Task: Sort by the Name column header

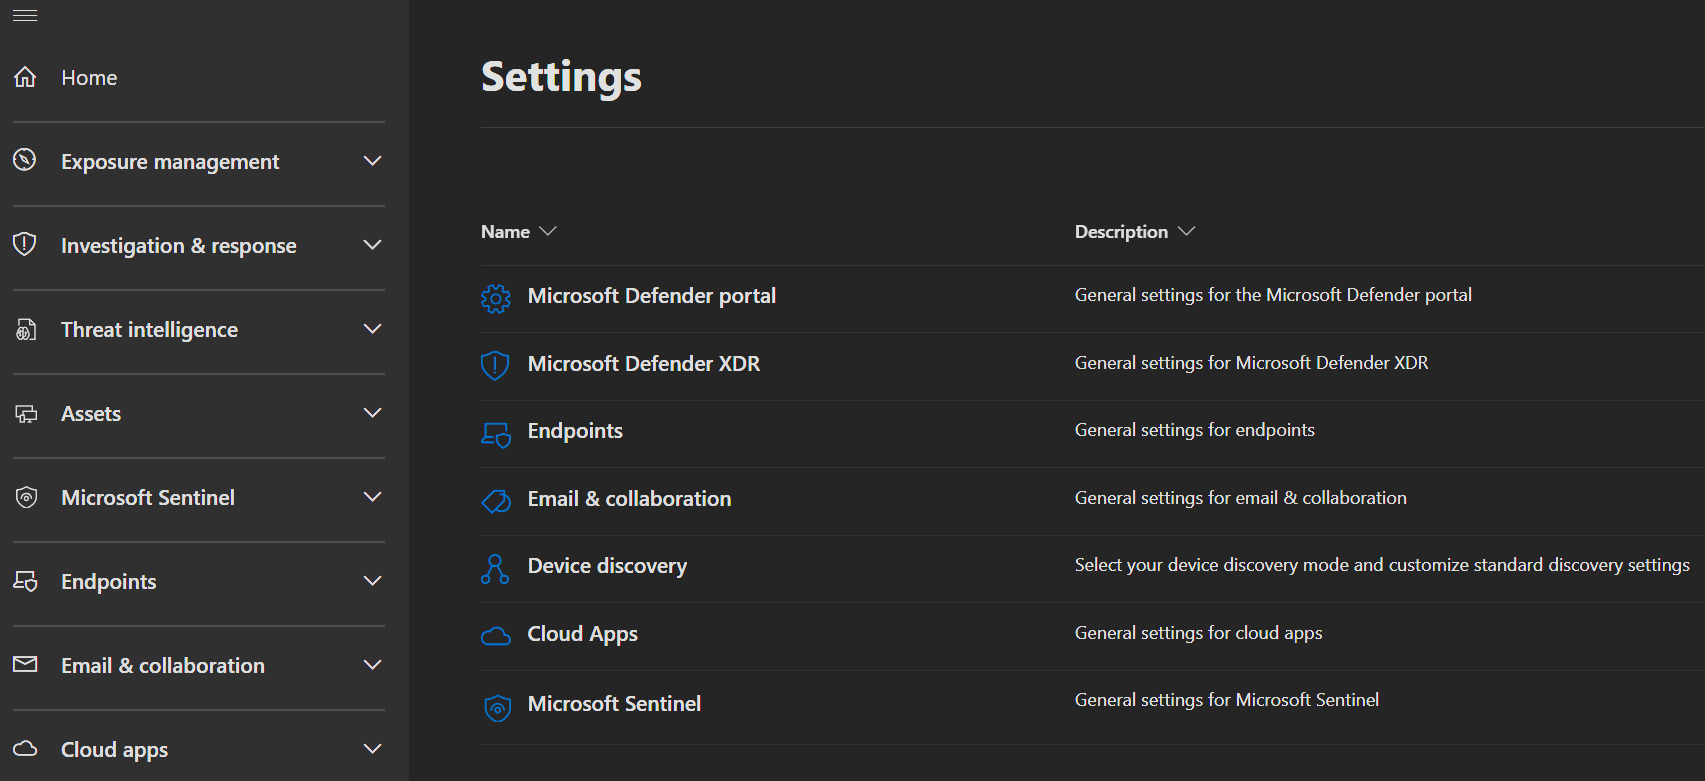Action: point(506,232)
